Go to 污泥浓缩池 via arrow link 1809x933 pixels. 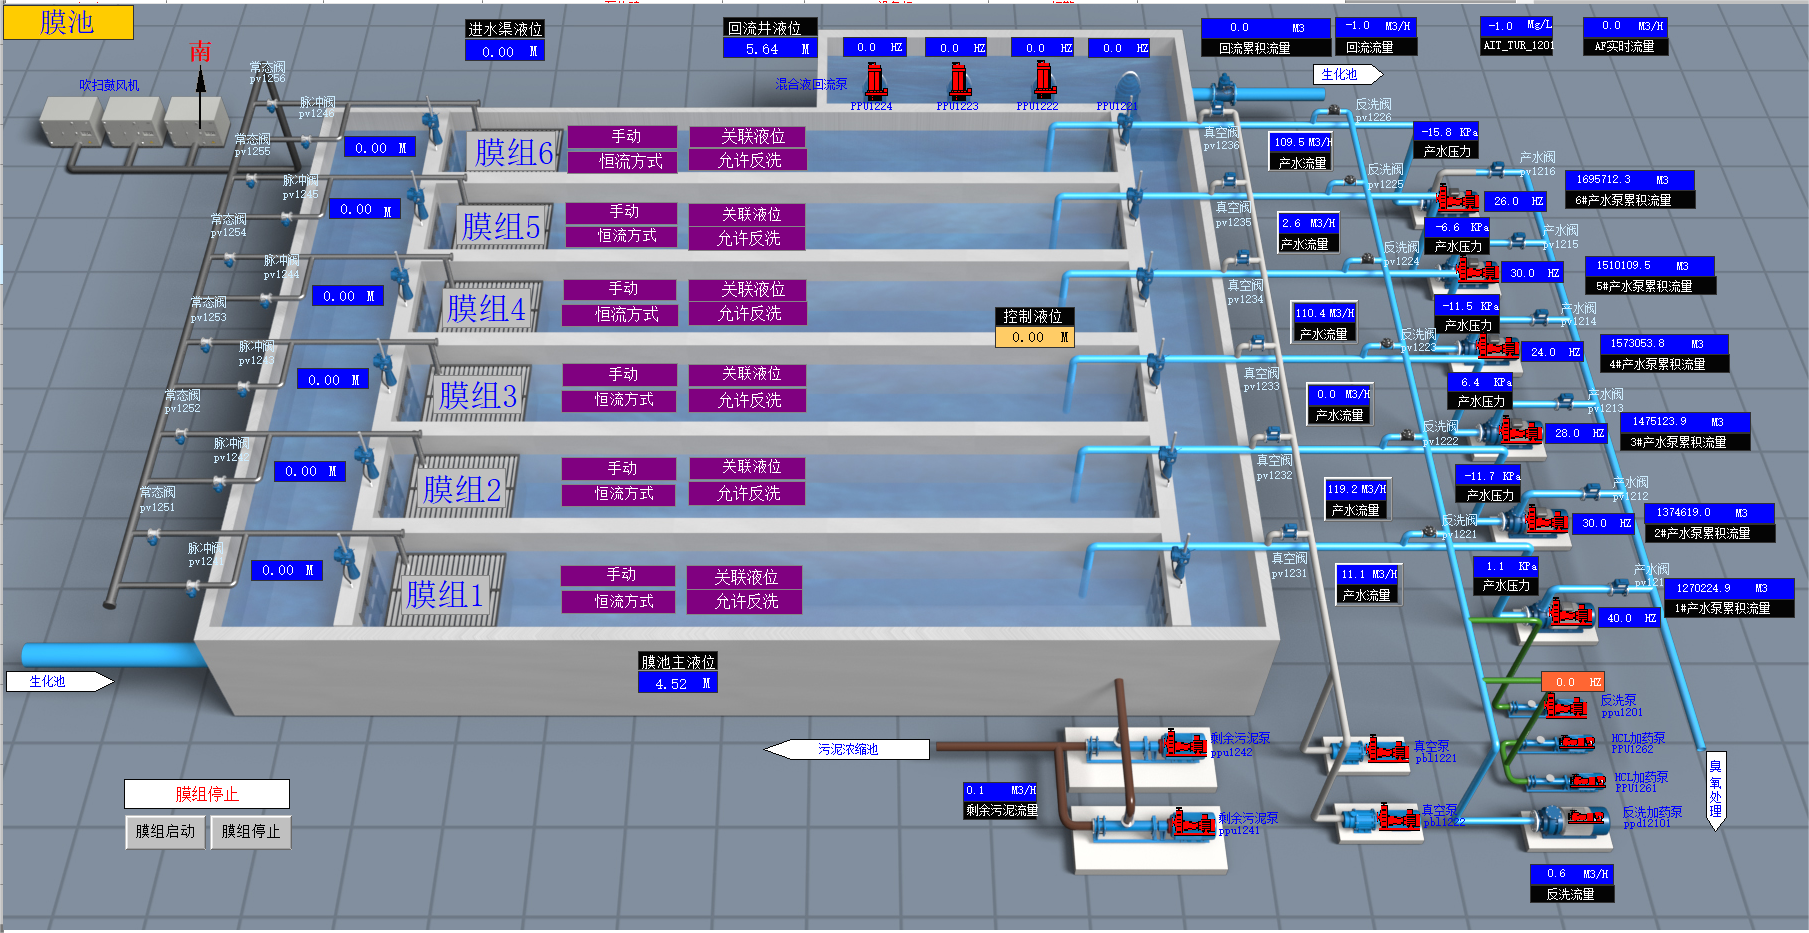tap(847, 749)
